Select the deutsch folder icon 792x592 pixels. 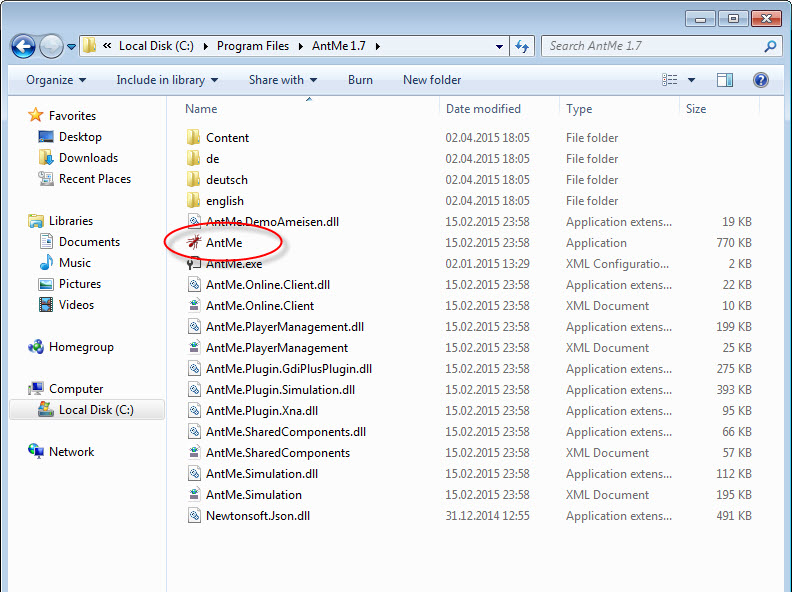click(x=193, y=180)
